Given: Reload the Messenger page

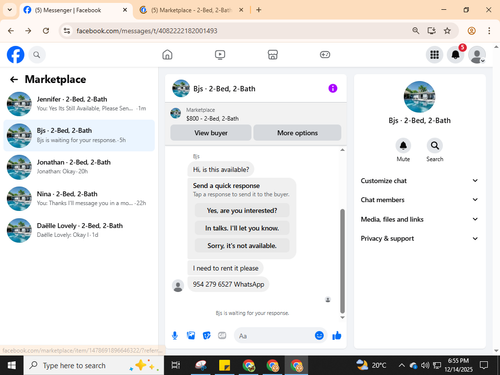Looking at the screenshot, I should [46, 31].
